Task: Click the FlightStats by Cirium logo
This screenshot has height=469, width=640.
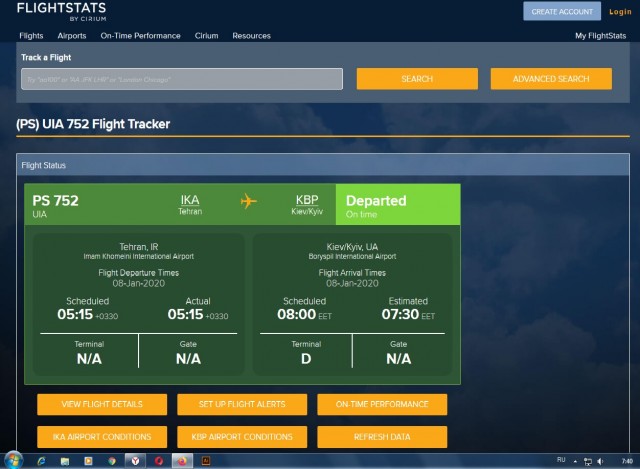Action: (62, 11)
